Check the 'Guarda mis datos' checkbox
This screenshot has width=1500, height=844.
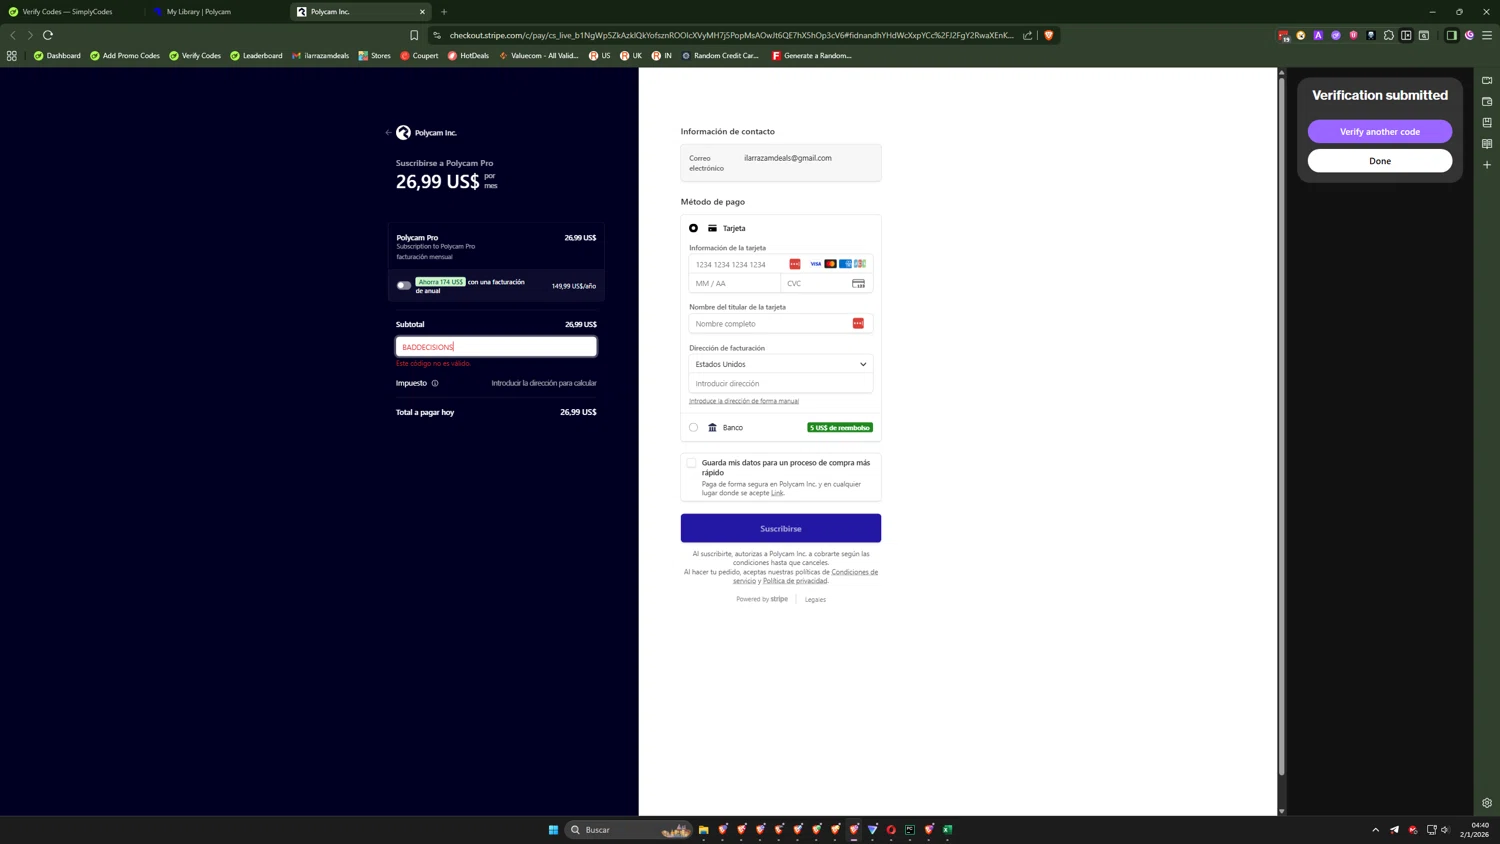point(691,463)
